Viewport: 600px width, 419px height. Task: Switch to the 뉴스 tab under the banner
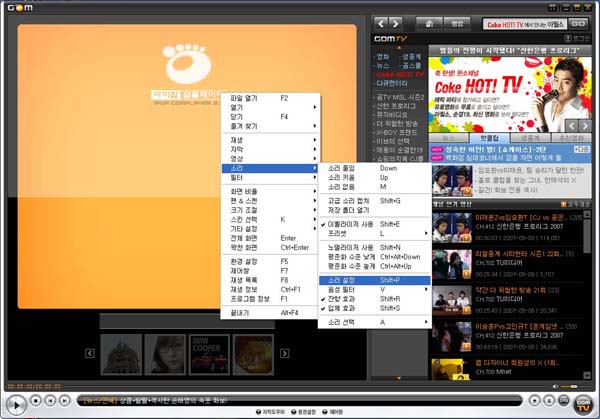(449, 138)
